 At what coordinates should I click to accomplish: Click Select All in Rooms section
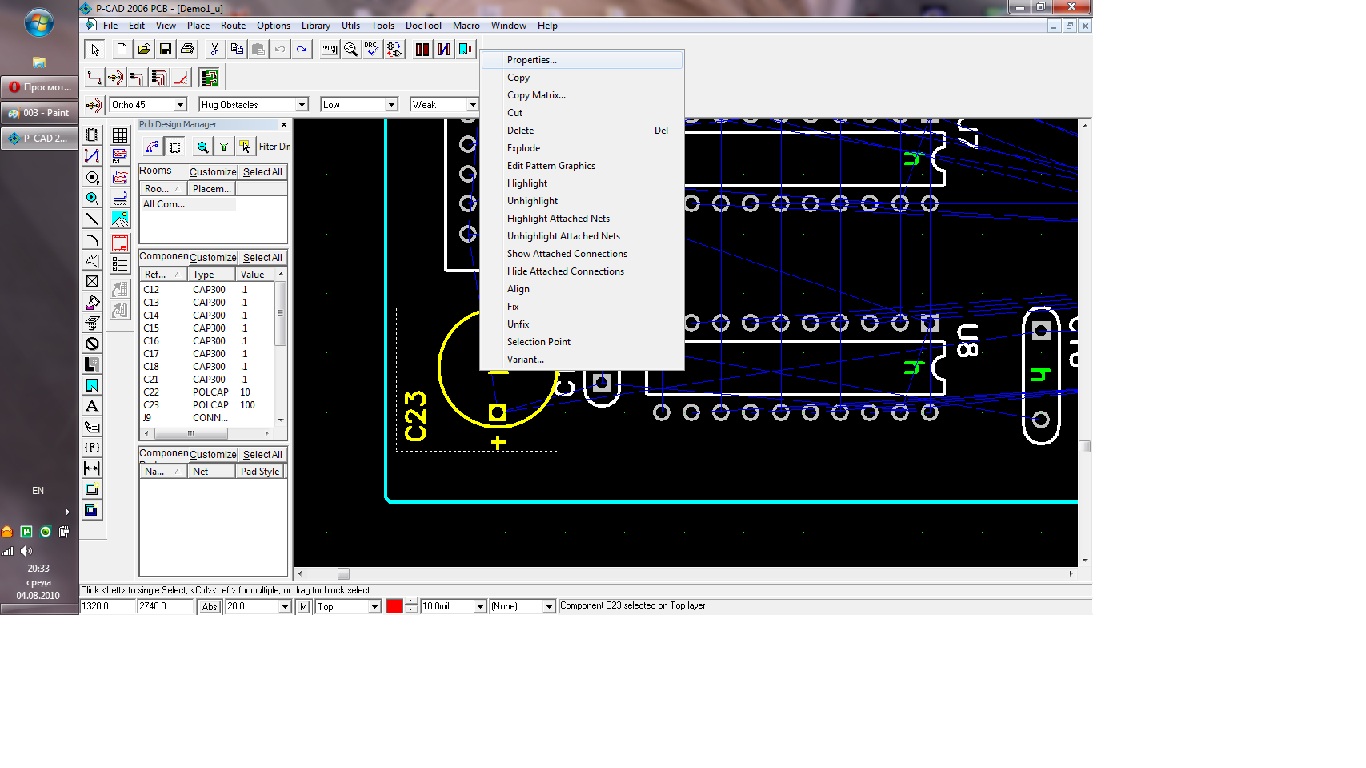263,172
